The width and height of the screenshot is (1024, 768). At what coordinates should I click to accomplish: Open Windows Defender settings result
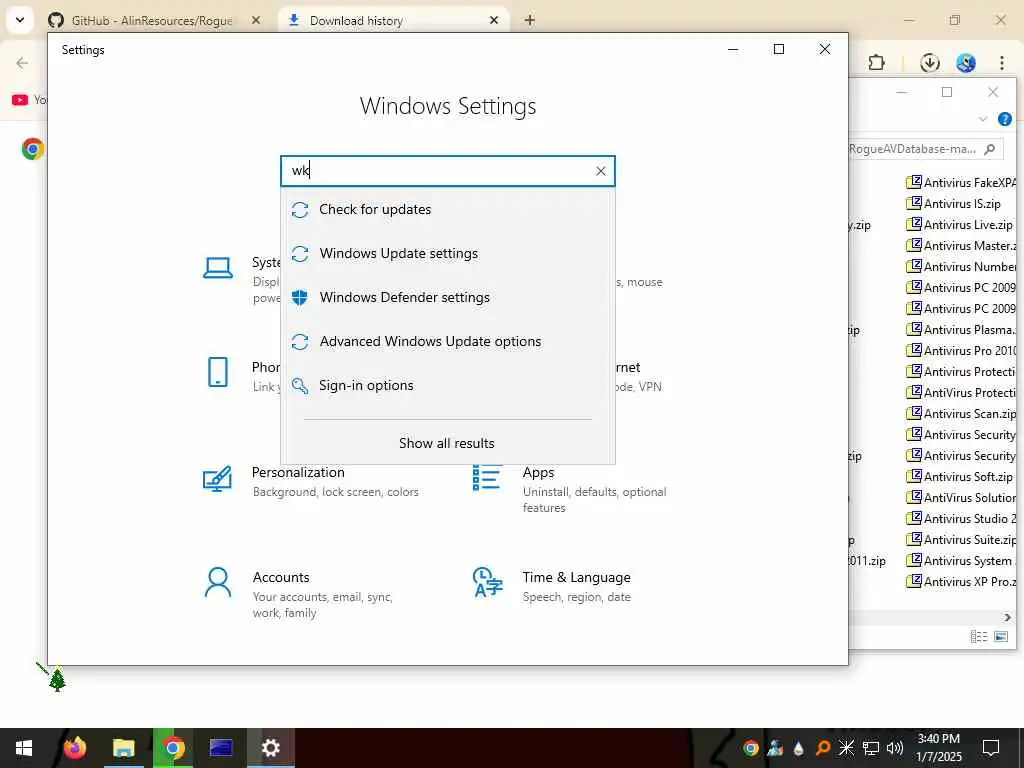[447, 297]
